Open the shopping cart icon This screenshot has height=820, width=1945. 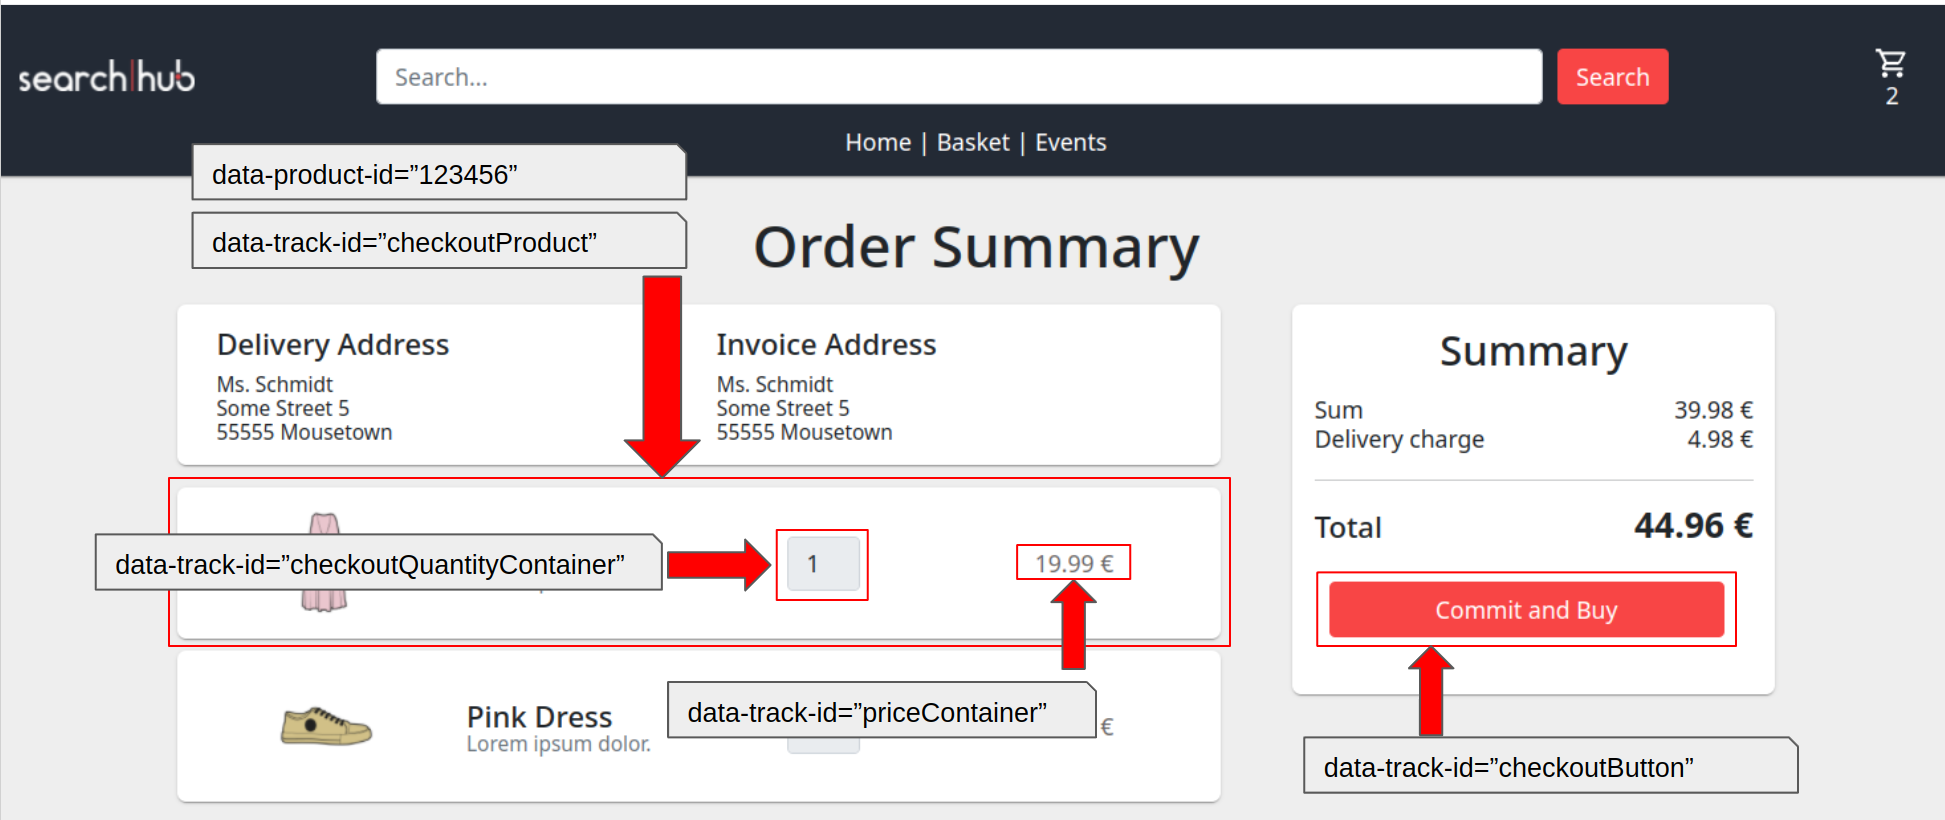pyautogui.click(x=1890, y=64)
